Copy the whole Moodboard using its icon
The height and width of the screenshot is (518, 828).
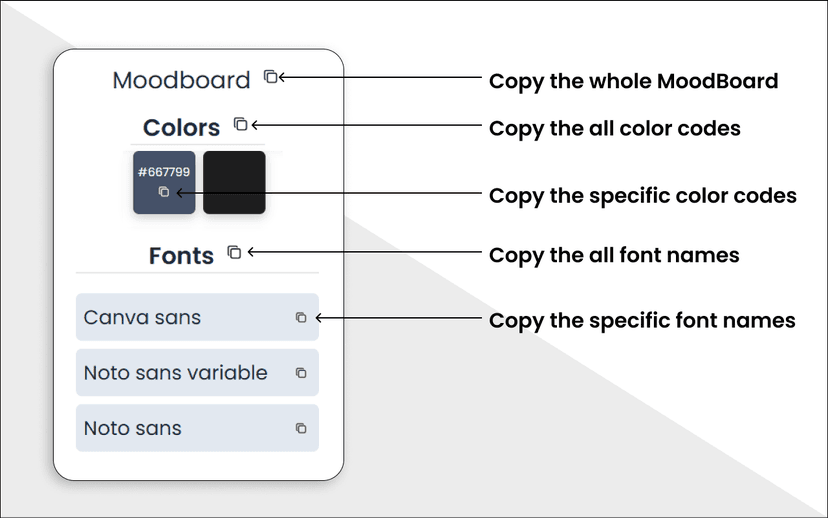(270, 76)
